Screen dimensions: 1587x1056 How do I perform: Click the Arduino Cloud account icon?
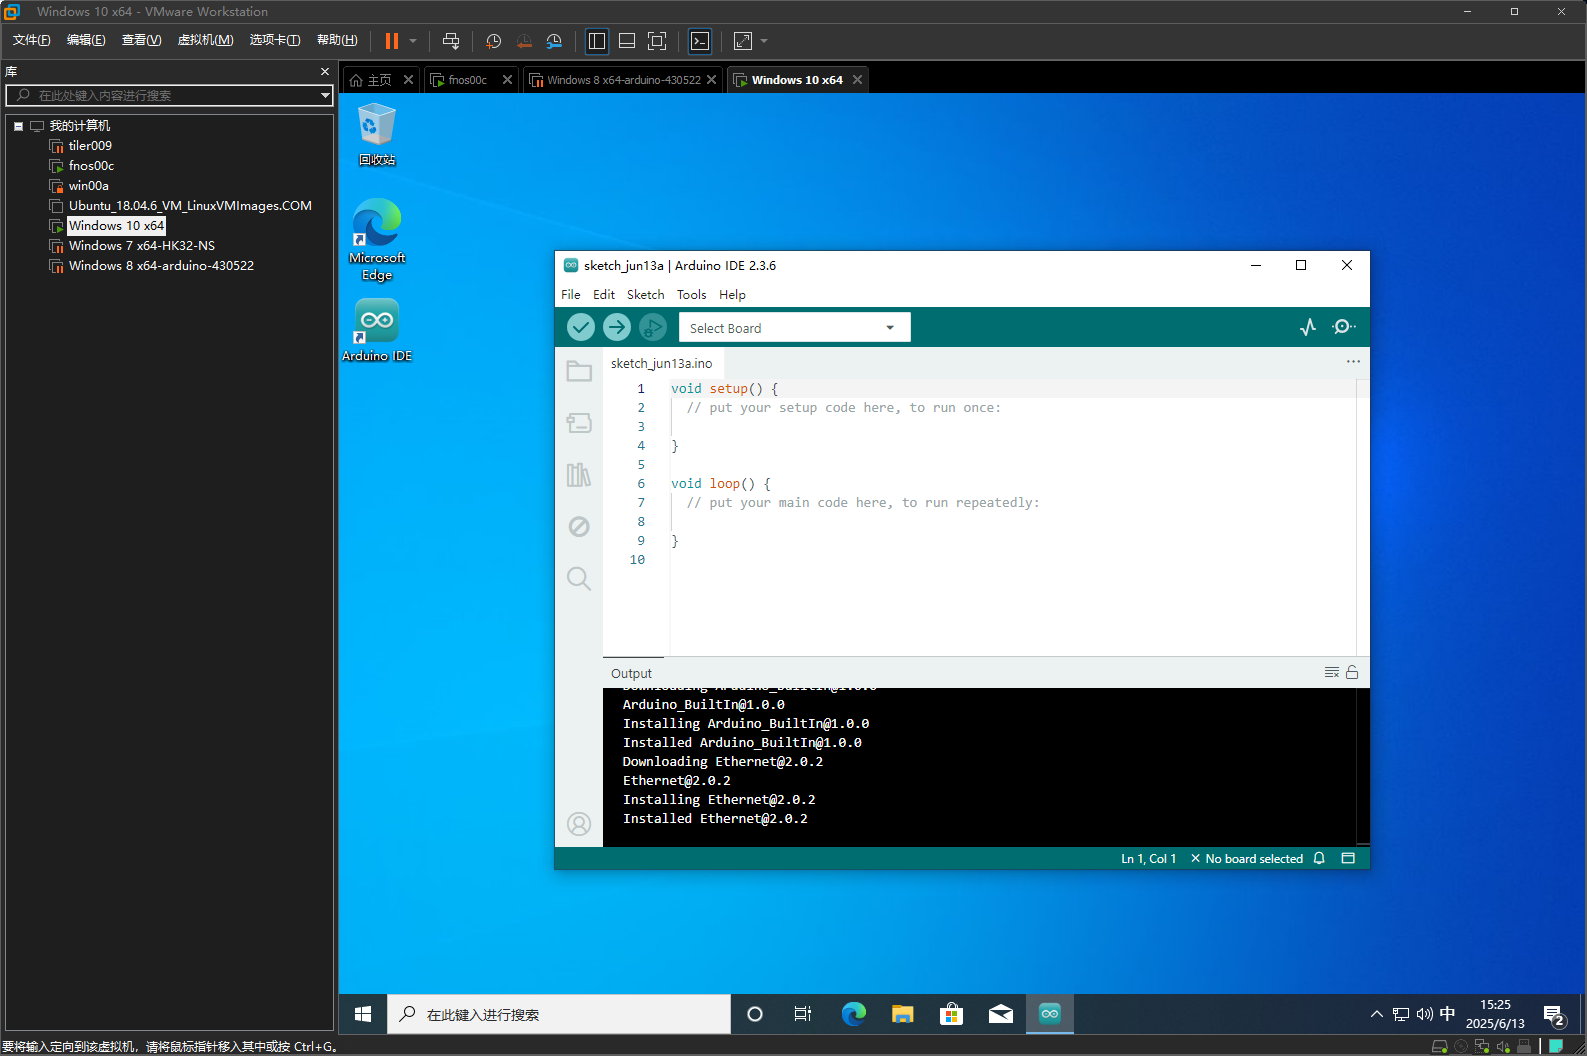pyautogui.click(x=579, y=823)
